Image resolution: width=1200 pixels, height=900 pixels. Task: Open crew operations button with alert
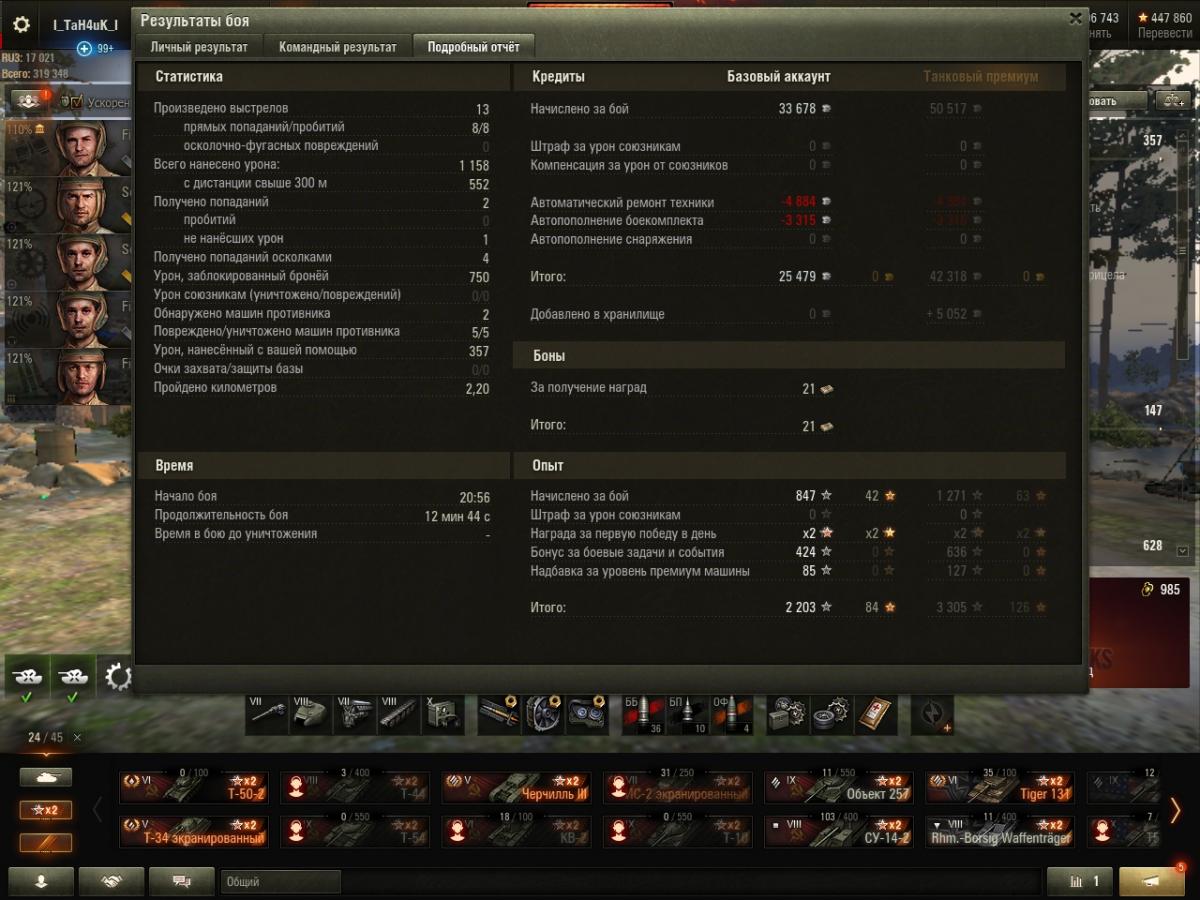30,101
